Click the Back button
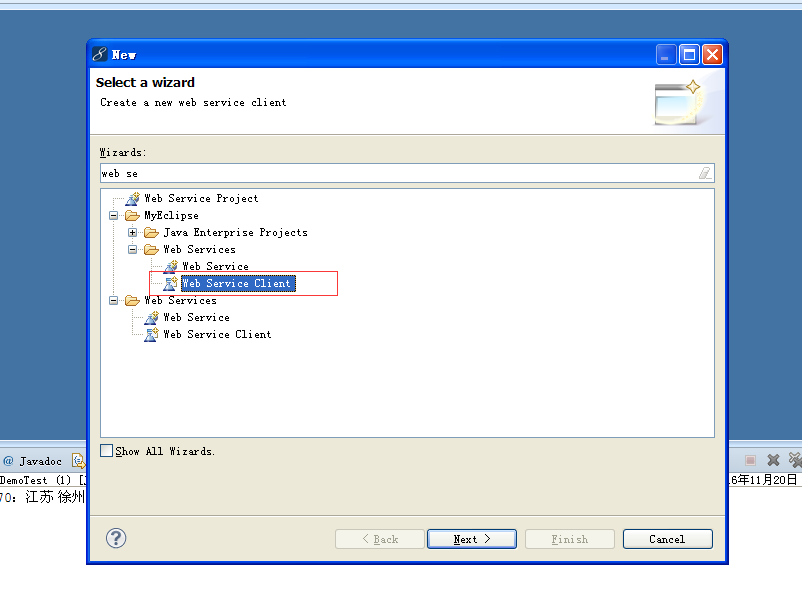 pyautogui.click(x=380, y=539)
